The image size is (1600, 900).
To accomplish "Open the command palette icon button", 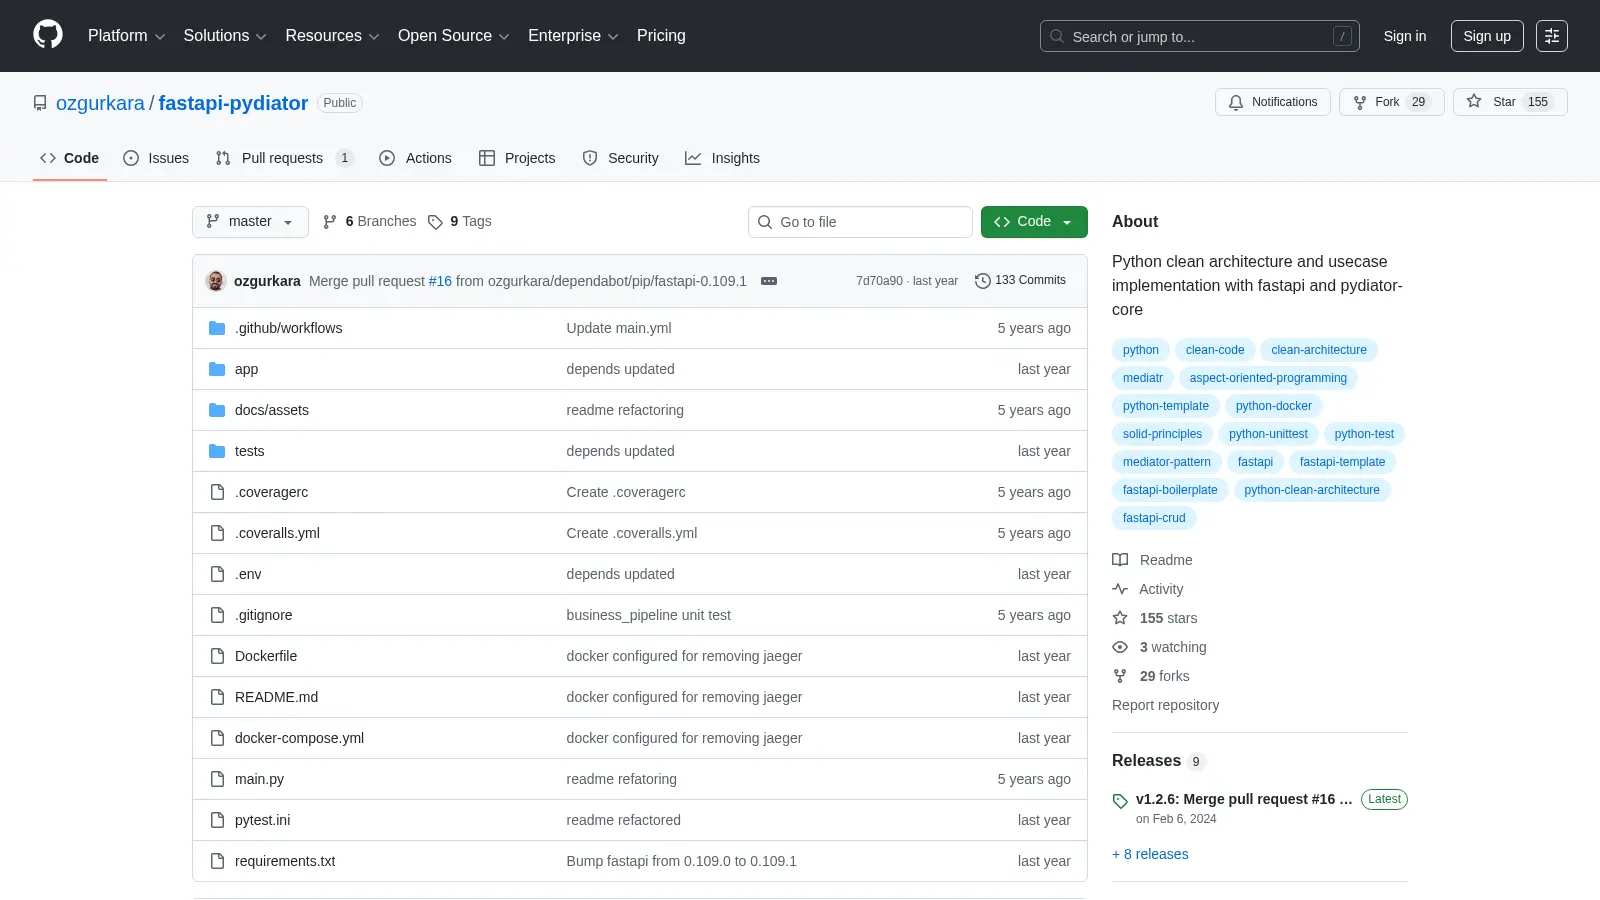I will click(x=1552, y=36).
